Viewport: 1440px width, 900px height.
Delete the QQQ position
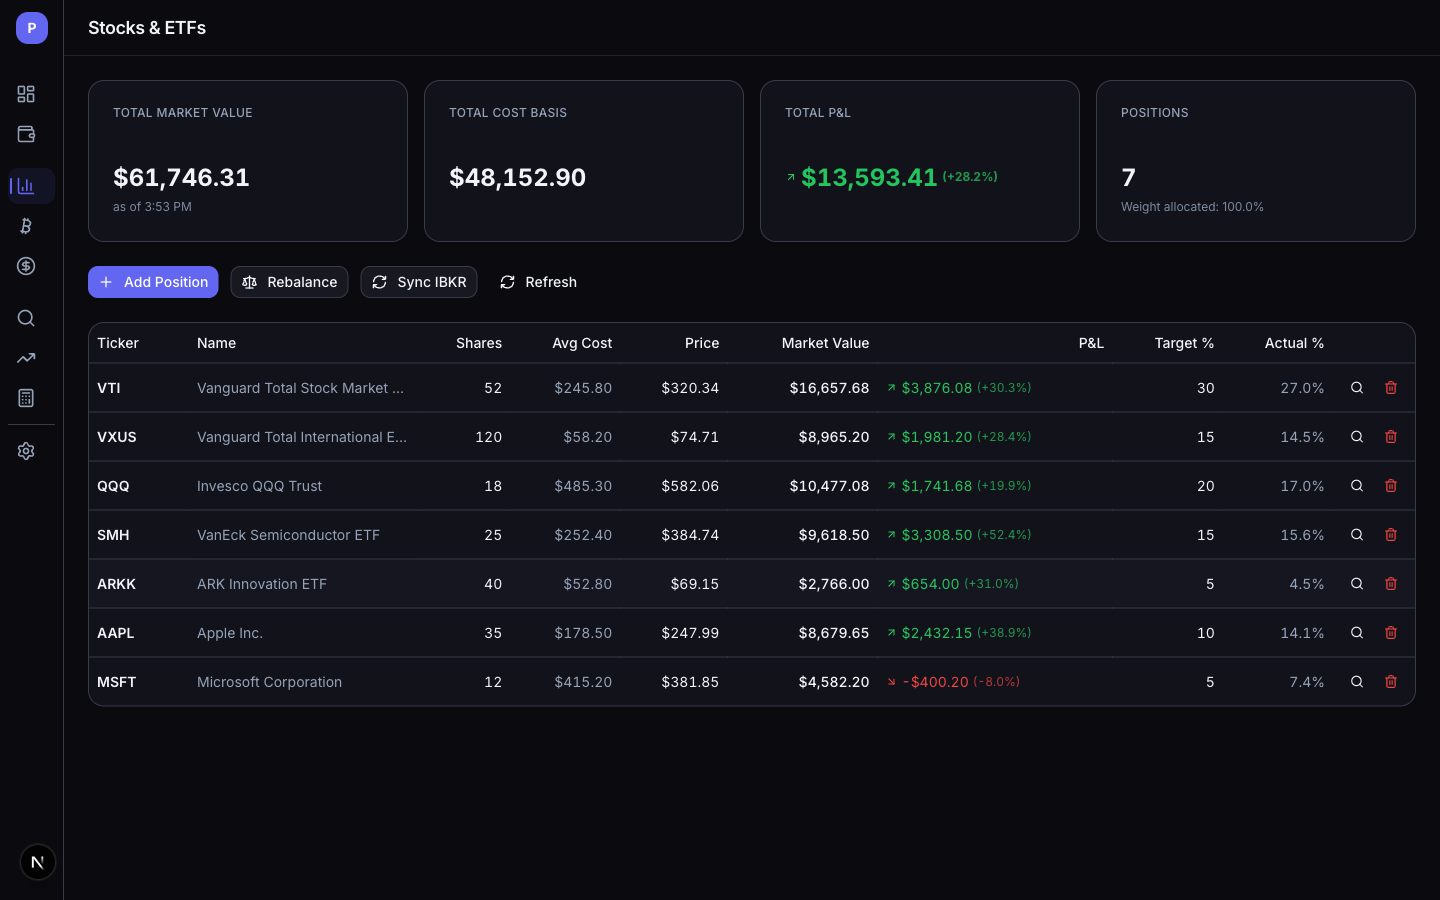point(1391,486)
